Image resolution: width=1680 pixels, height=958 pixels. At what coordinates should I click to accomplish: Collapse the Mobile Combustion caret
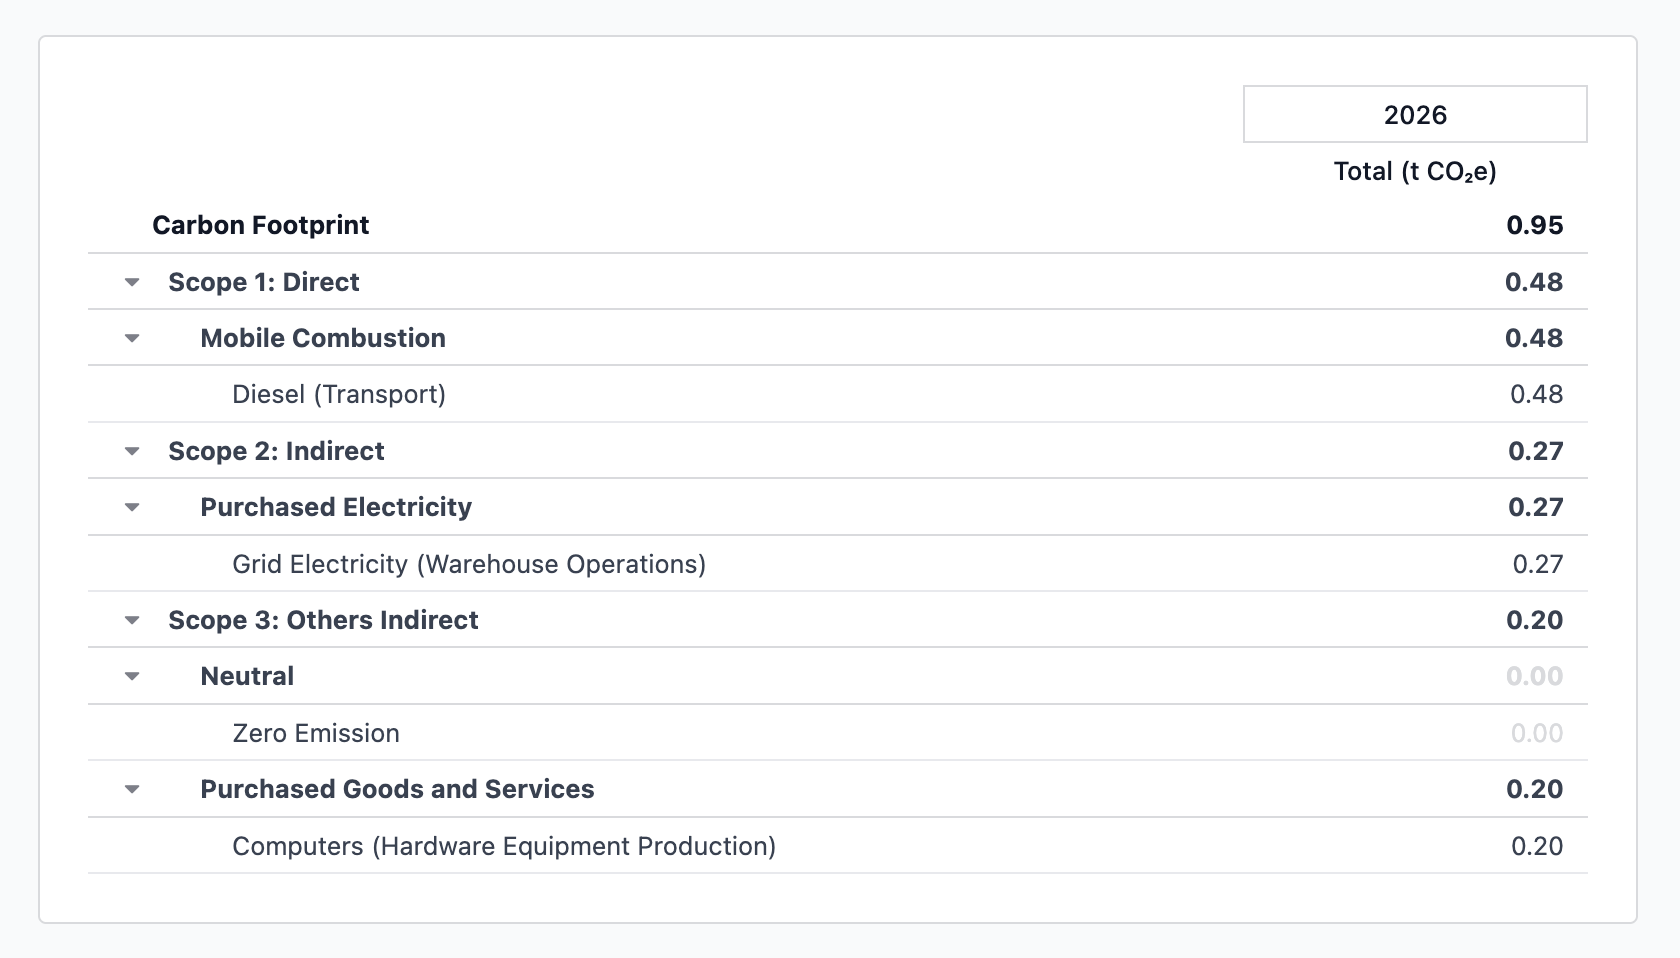[132, 339]
